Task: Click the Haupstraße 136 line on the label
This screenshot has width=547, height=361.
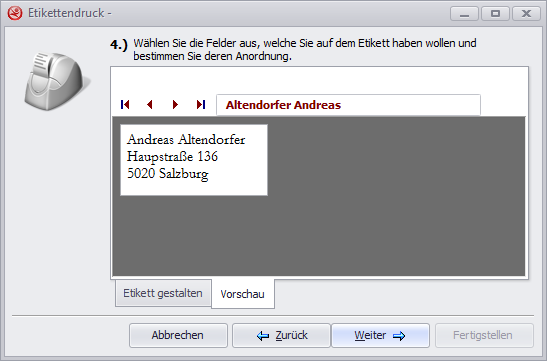Action: click(x=172, y=157)
